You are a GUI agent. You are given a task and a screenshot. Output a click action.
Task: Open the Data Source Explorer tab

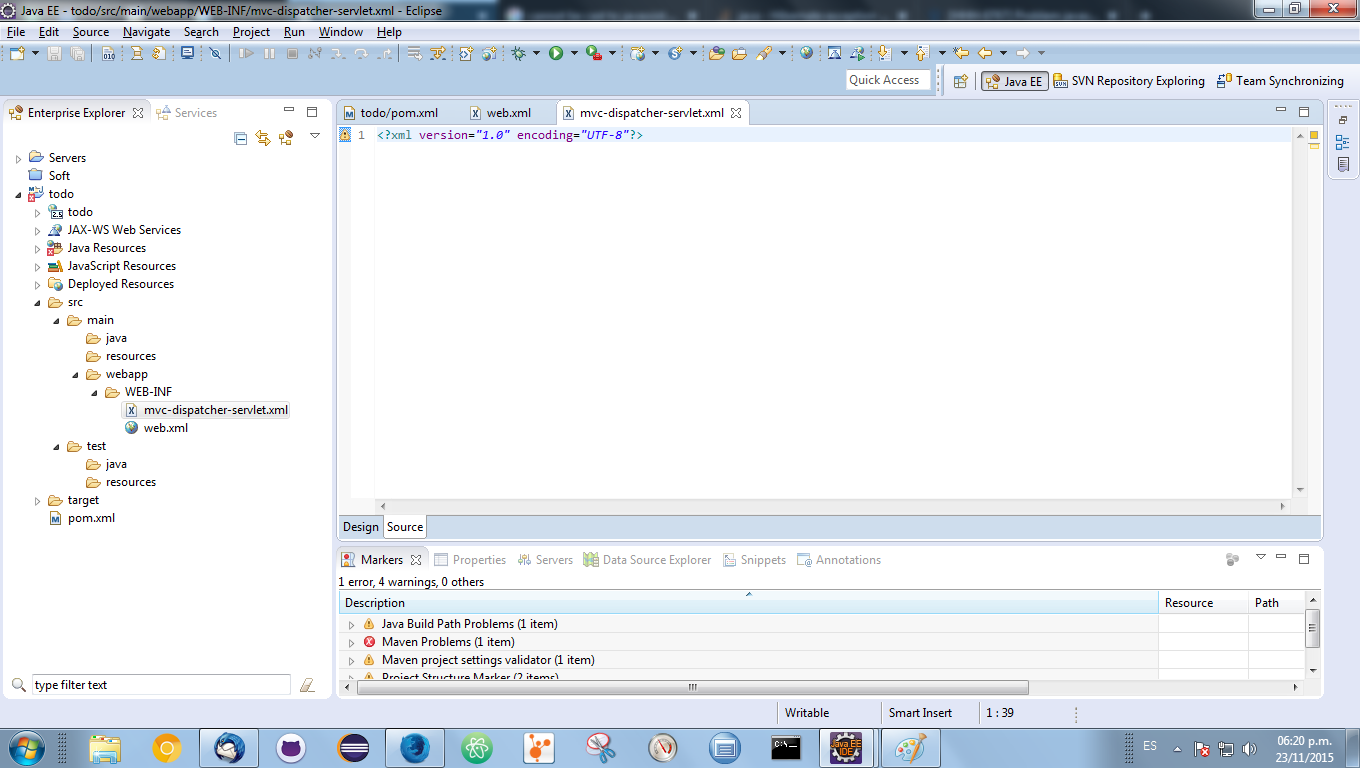(647, 560)
